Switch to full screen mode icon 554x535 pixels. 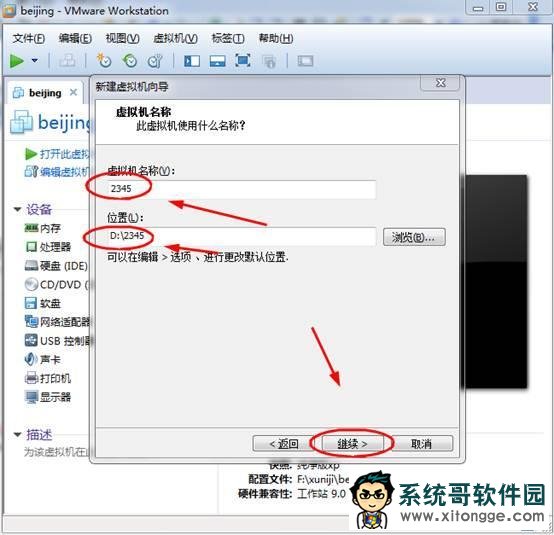243,60
